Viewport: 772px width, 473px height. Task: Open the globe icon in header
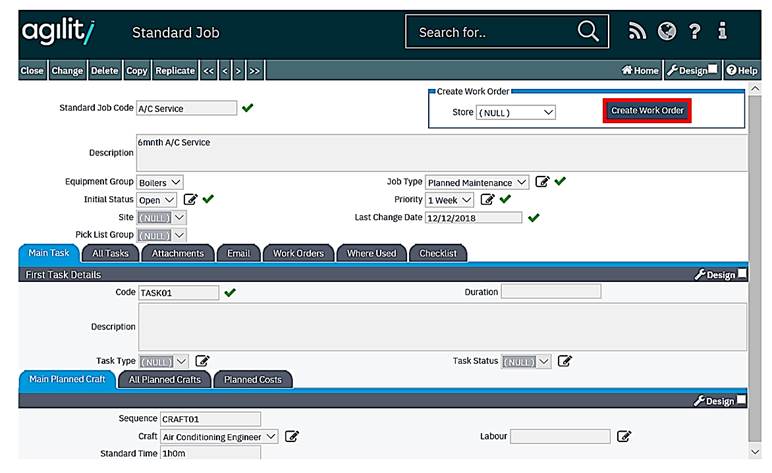tap(666, 32)
